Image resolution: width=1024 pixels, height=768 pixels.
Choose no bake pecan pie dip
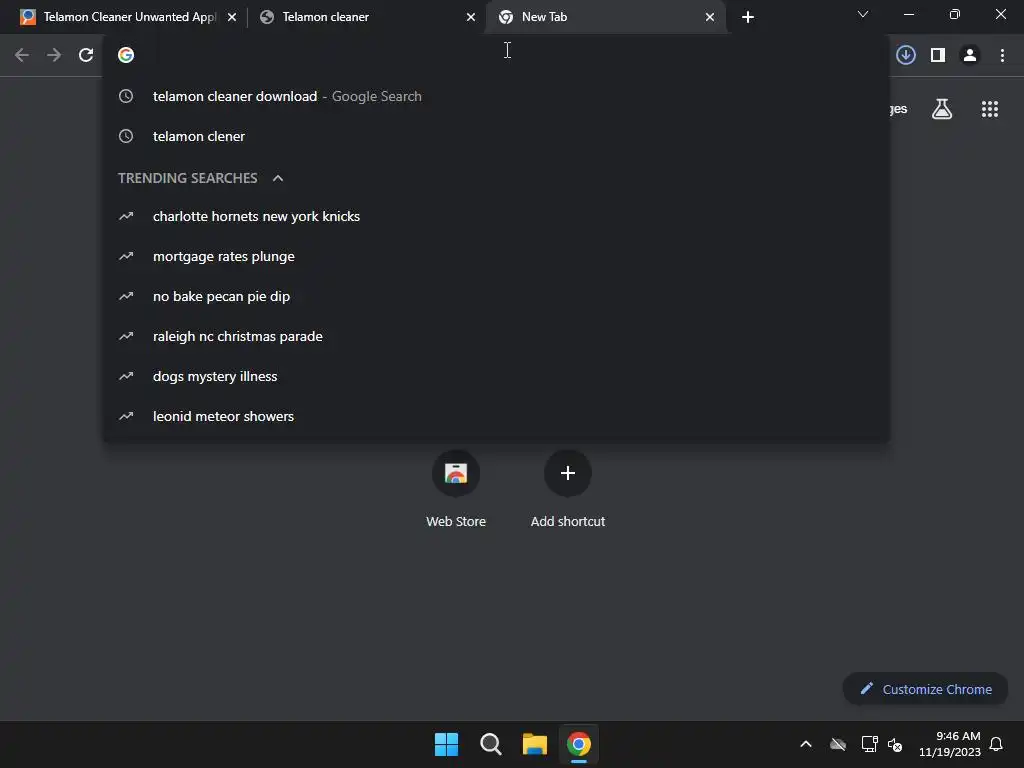(496, 296)
